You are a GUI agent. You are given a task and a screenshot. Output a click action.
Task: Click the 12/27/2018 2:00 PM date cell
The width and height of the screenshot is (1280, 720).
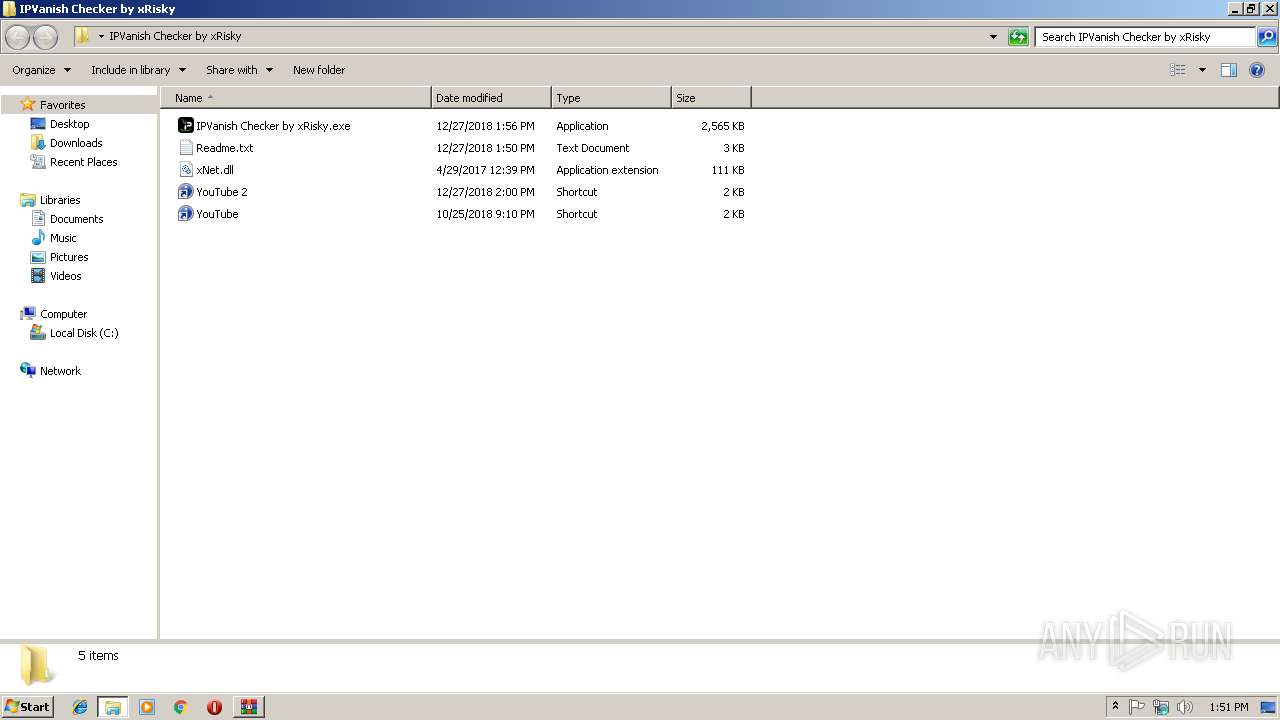pyautogui.click(x=485, y=192)
